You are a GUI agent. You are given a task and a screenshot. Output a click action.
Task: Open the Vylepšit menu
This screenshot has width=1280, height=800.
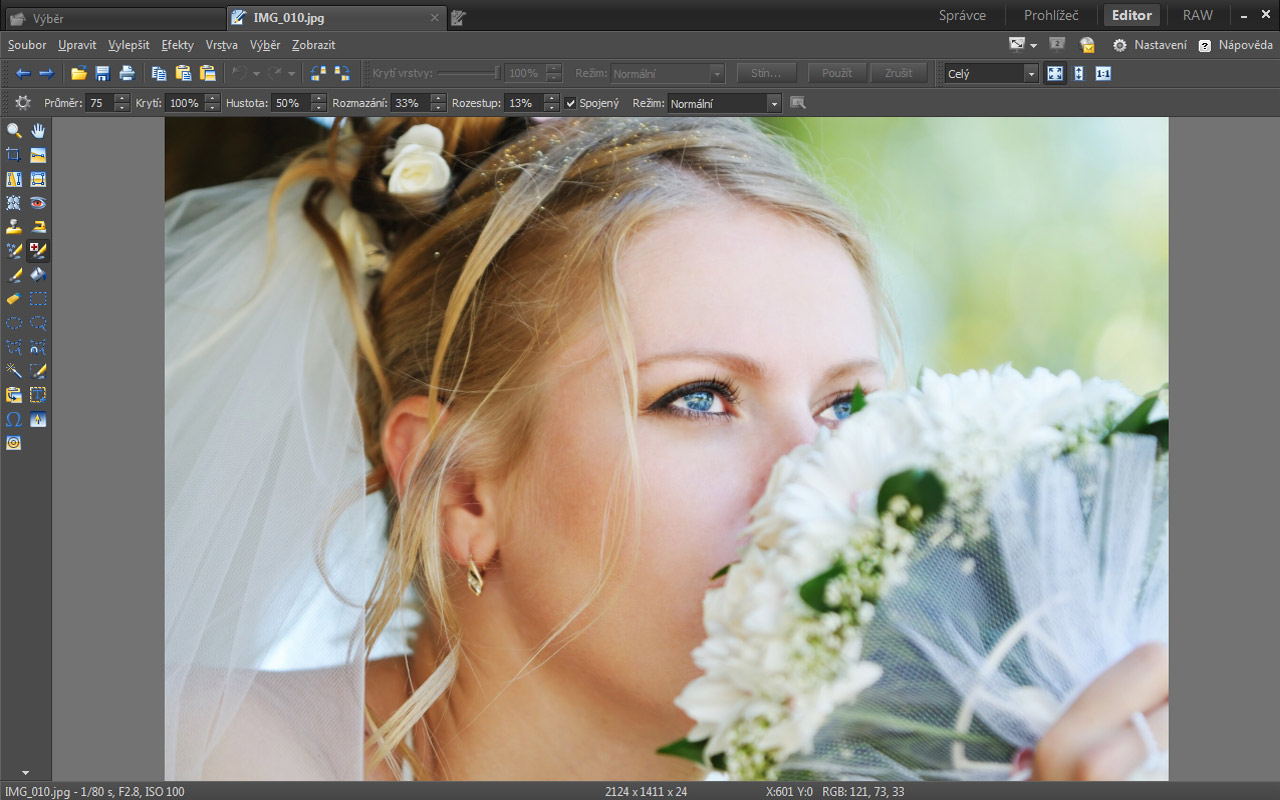129,45
